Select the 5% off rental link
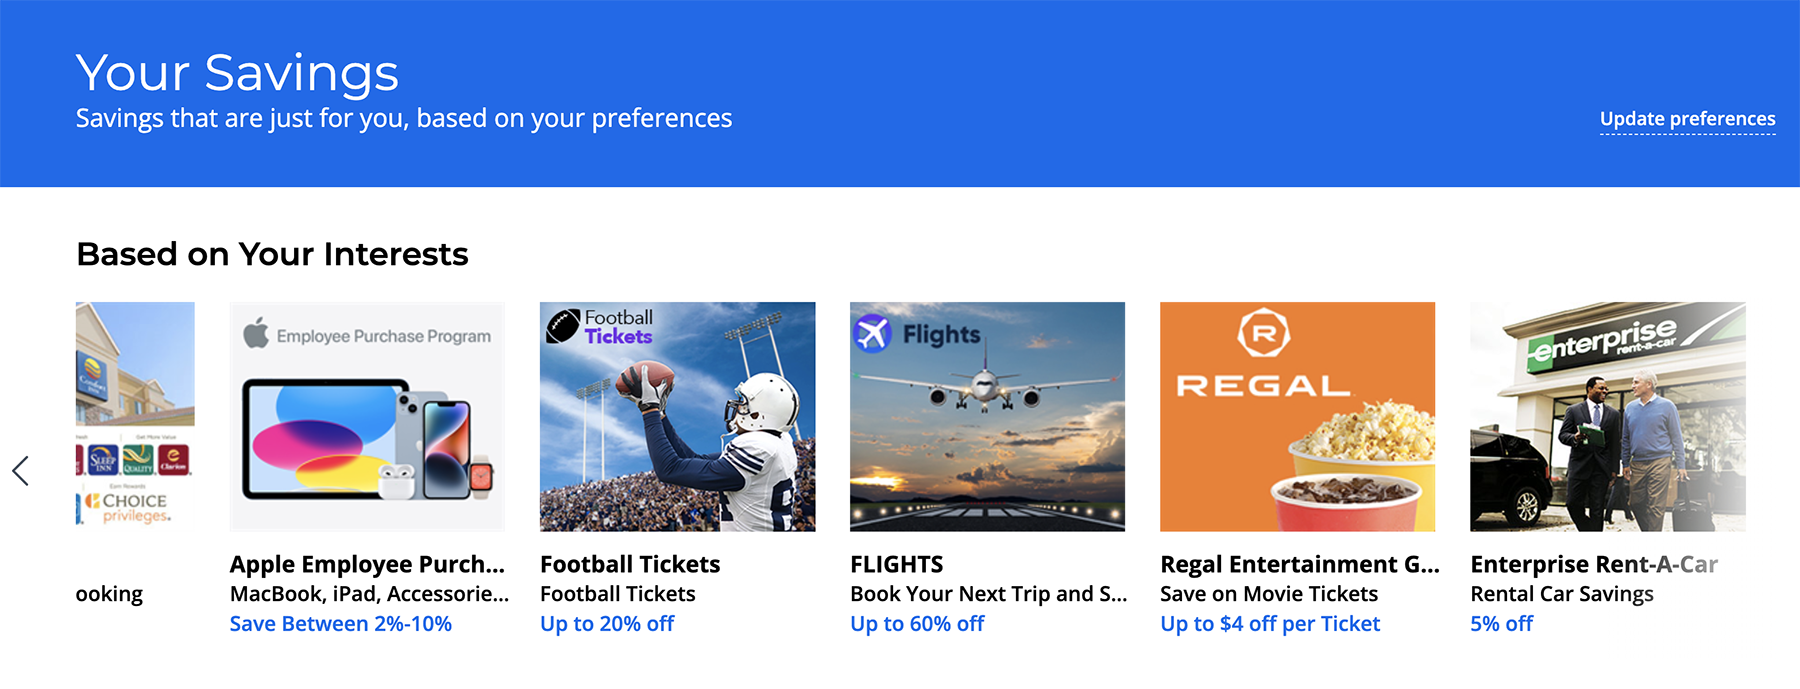 (x=1501, y=624)
